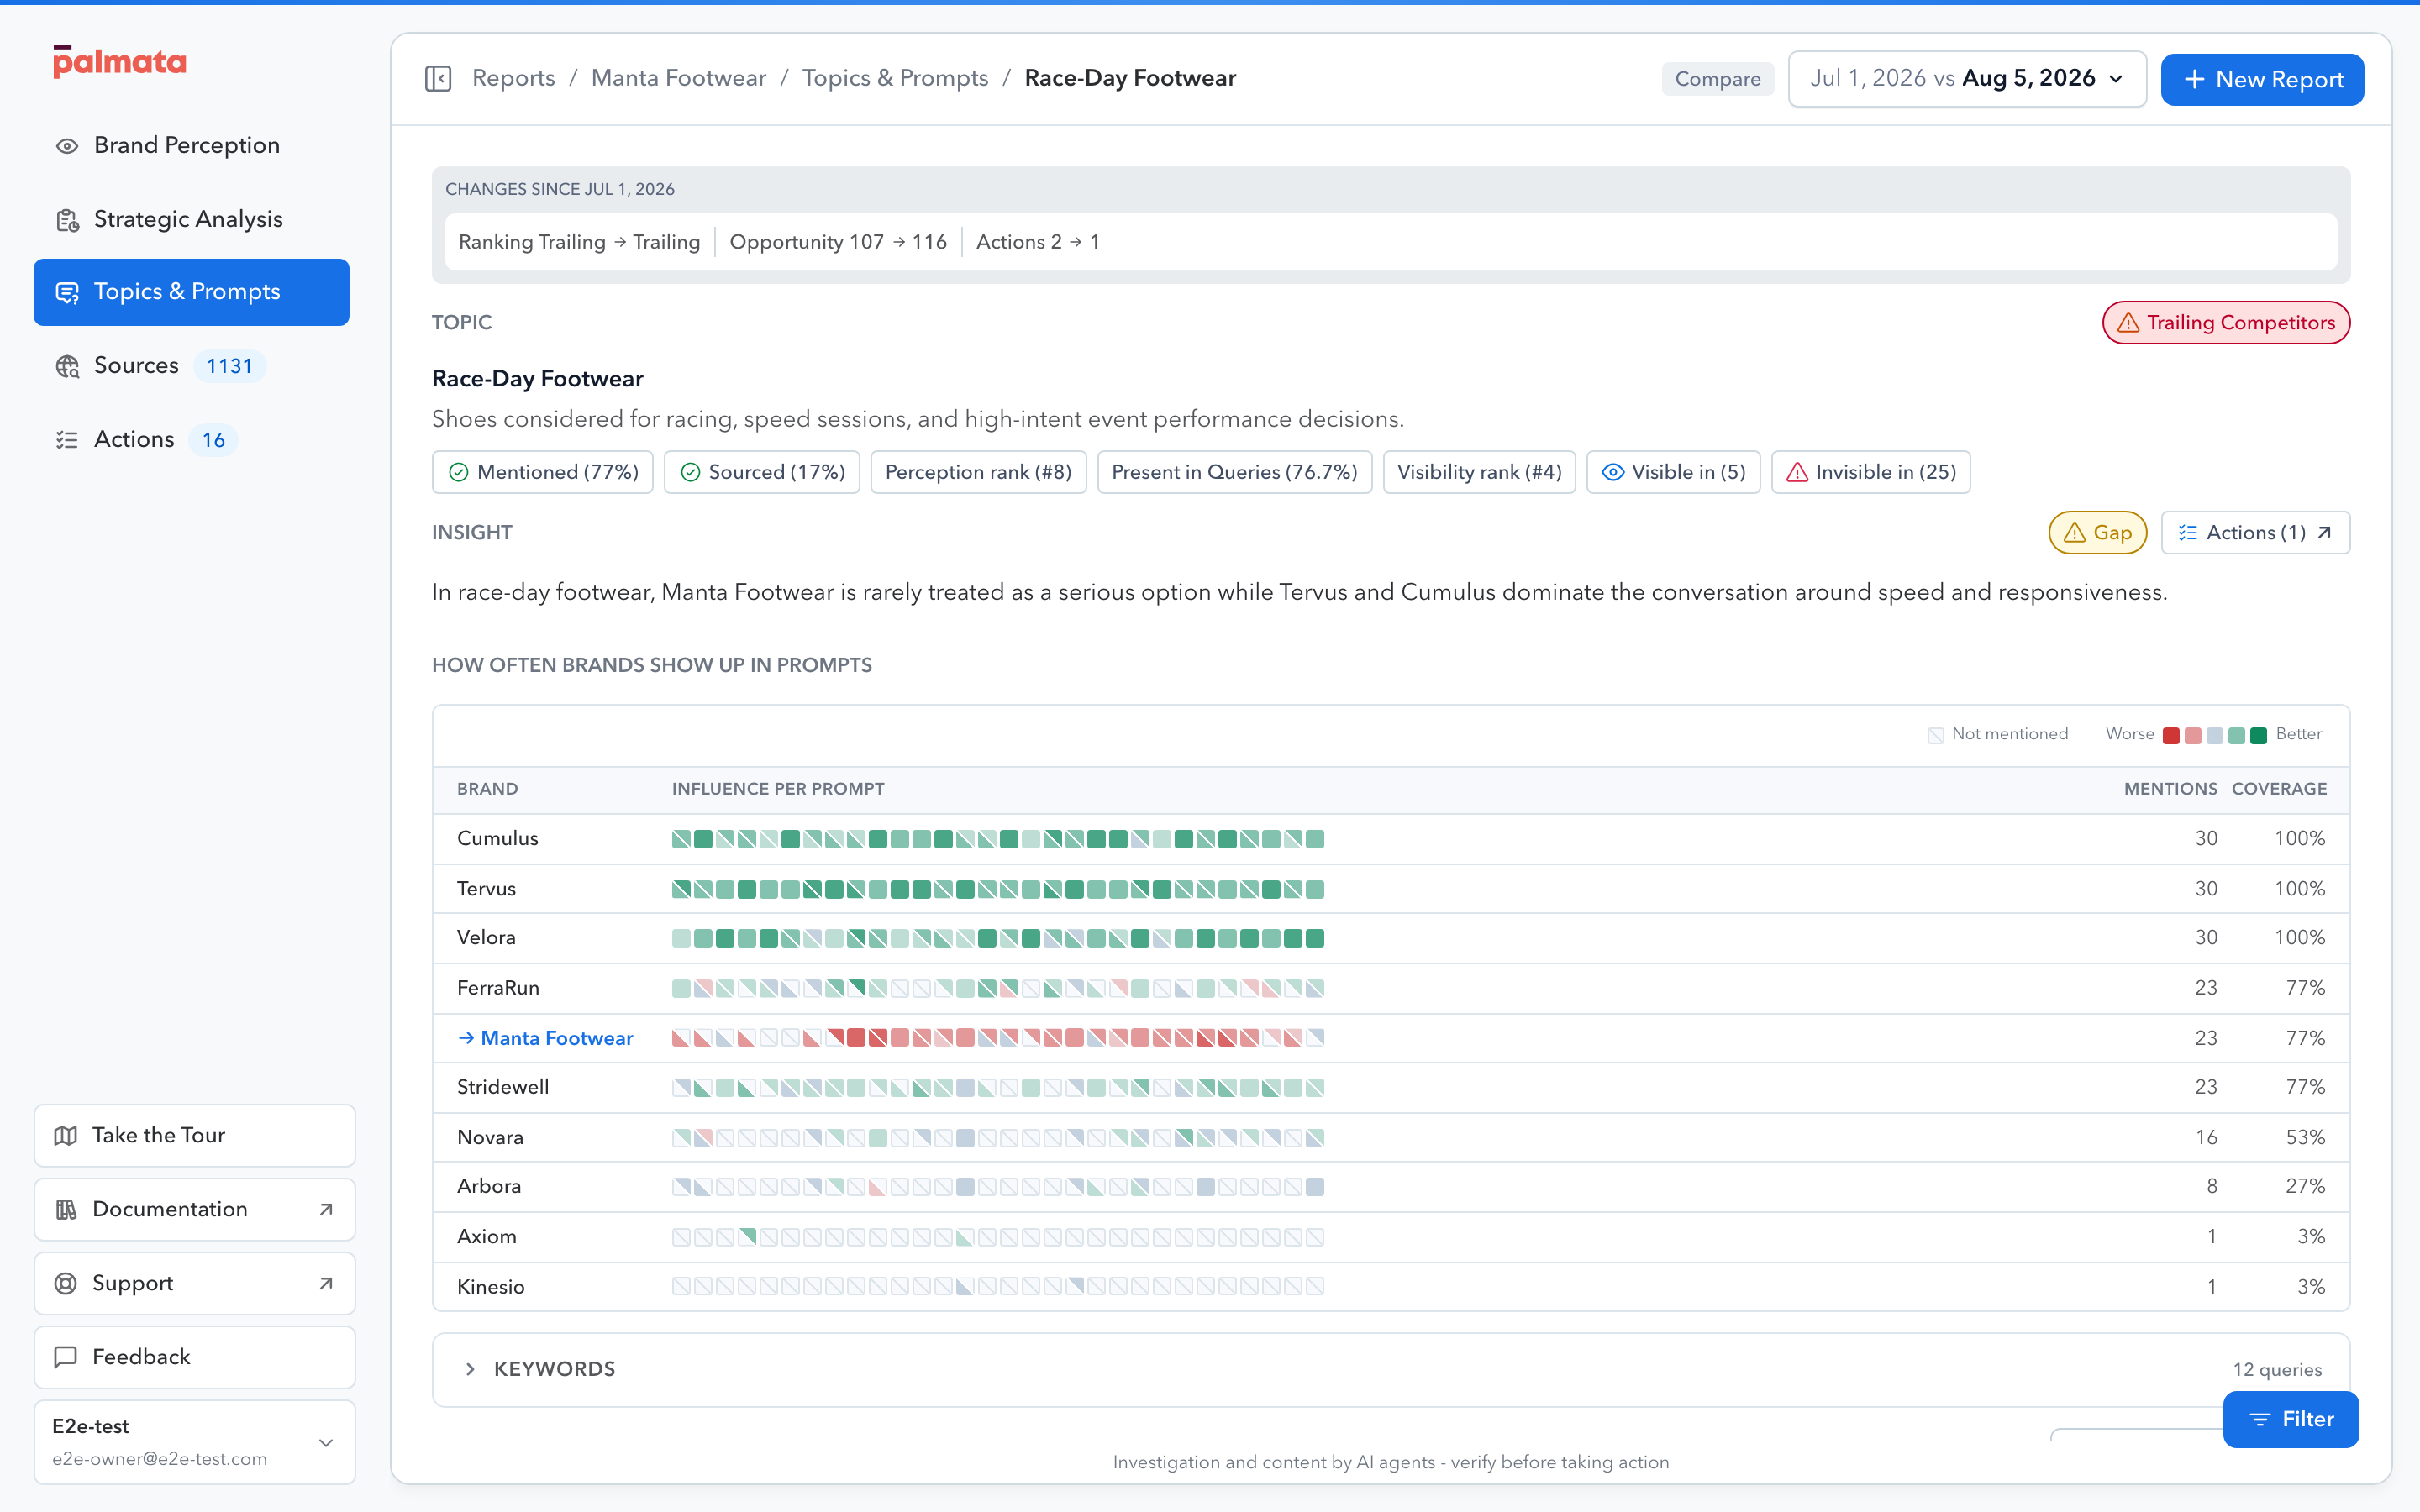Screen dimensions: 2420x1512
Task: Click the Mentioned (77%) chip
Action: (x=543, y=472)
